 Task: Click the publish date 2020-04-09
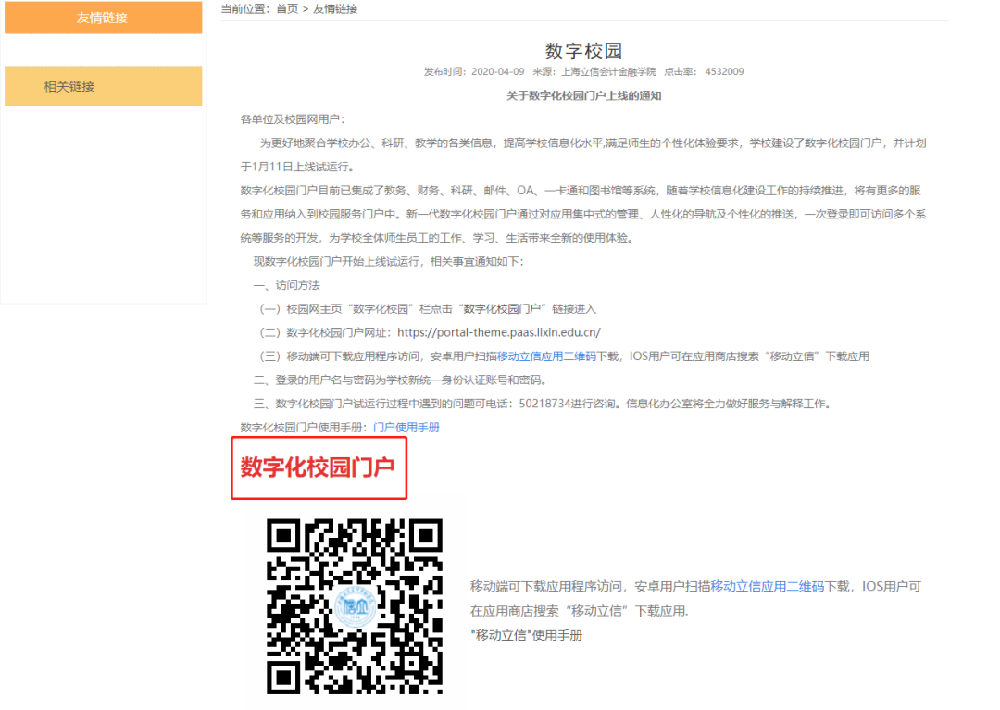click(x=495, y=72)
